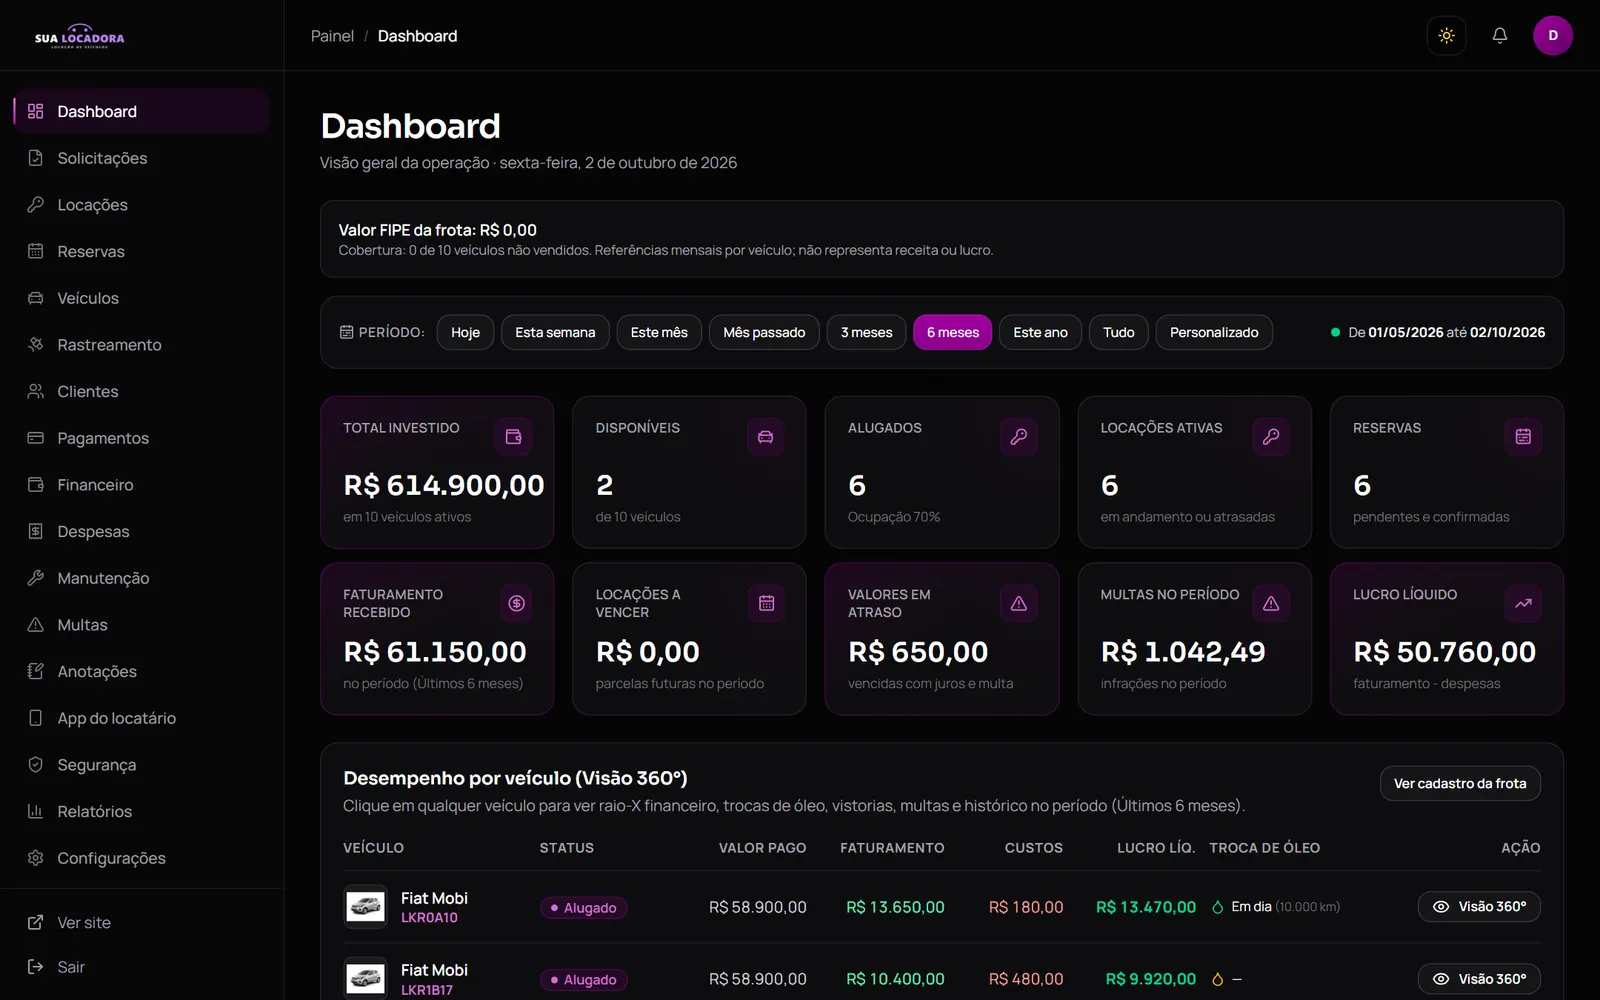Image resolution: width=1600 pixels, height=1000 pixels.
Task: Select the Esta semana period filter
Action: [555, 332]
